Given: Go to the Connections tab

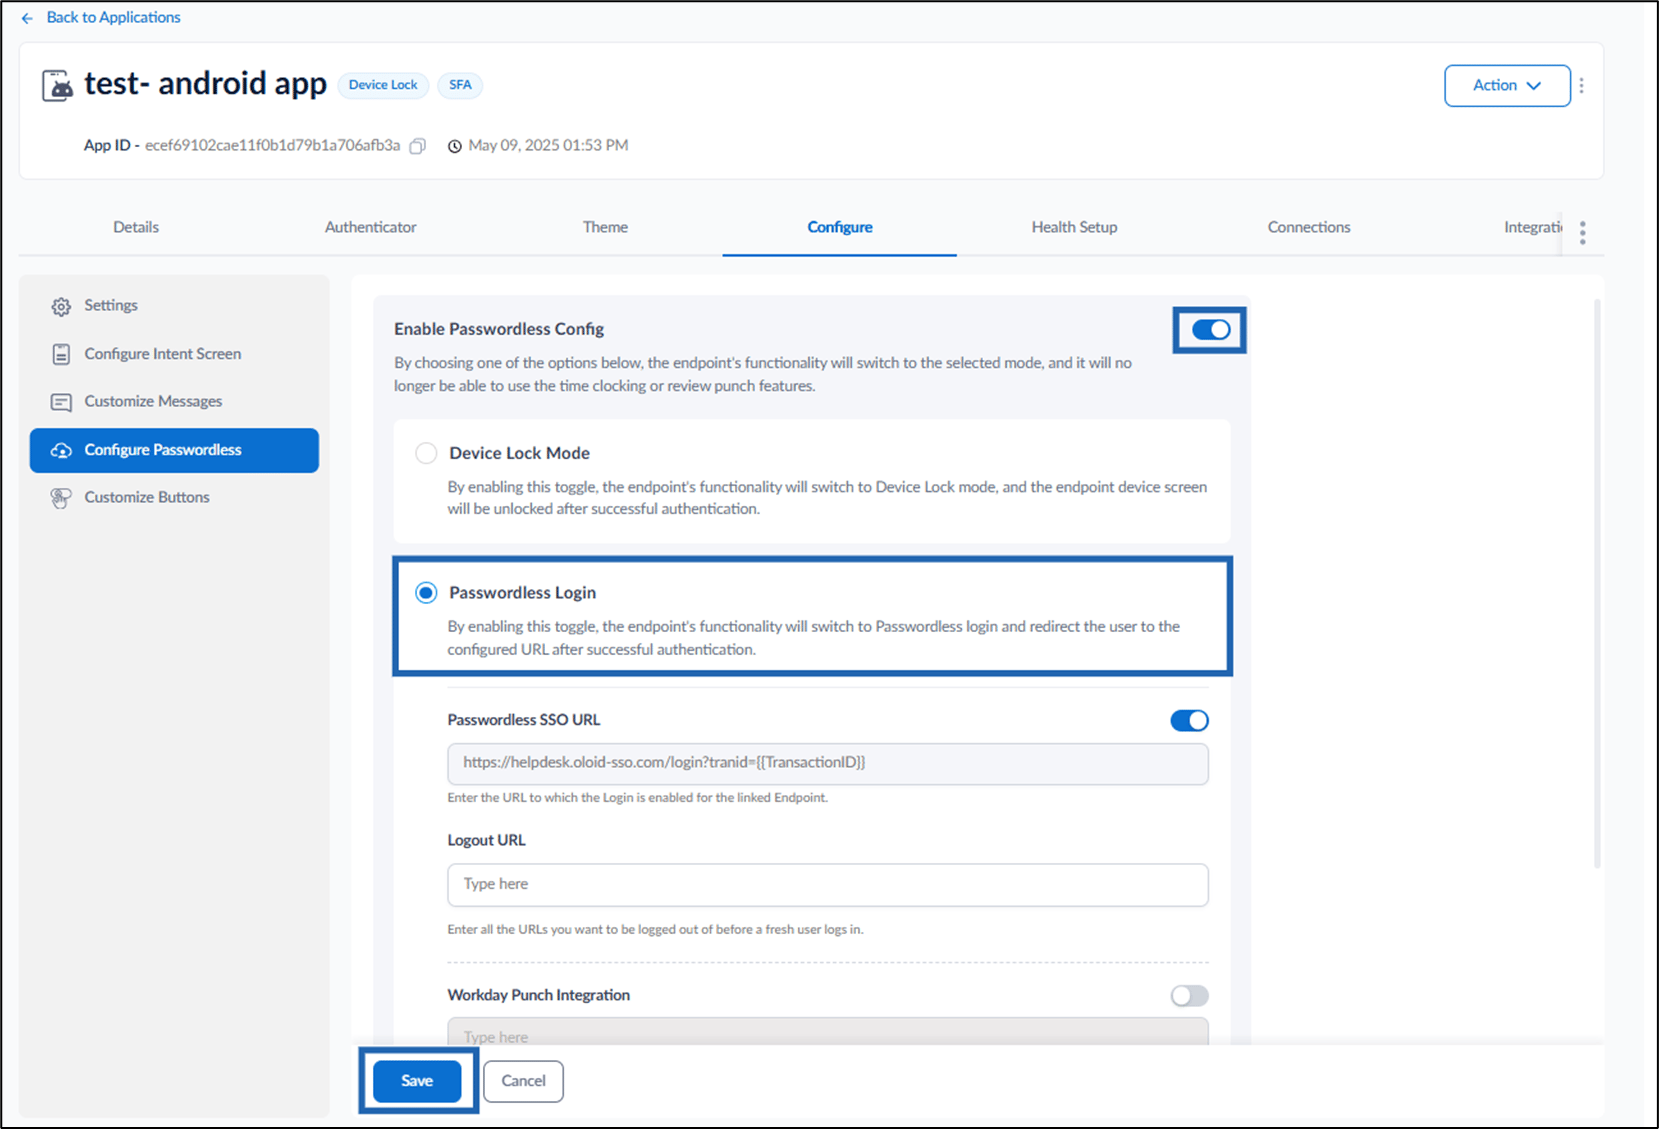Looking at the screenshot, I should [1309, 227].
